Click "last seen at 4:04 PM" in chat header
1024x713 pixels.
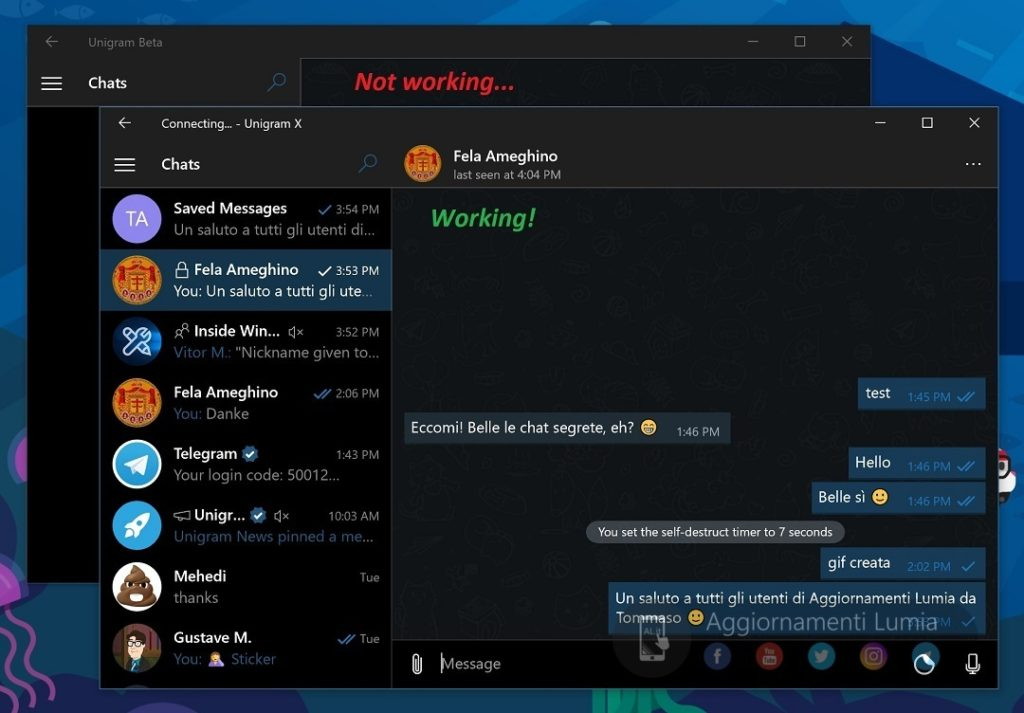[507, 175]
